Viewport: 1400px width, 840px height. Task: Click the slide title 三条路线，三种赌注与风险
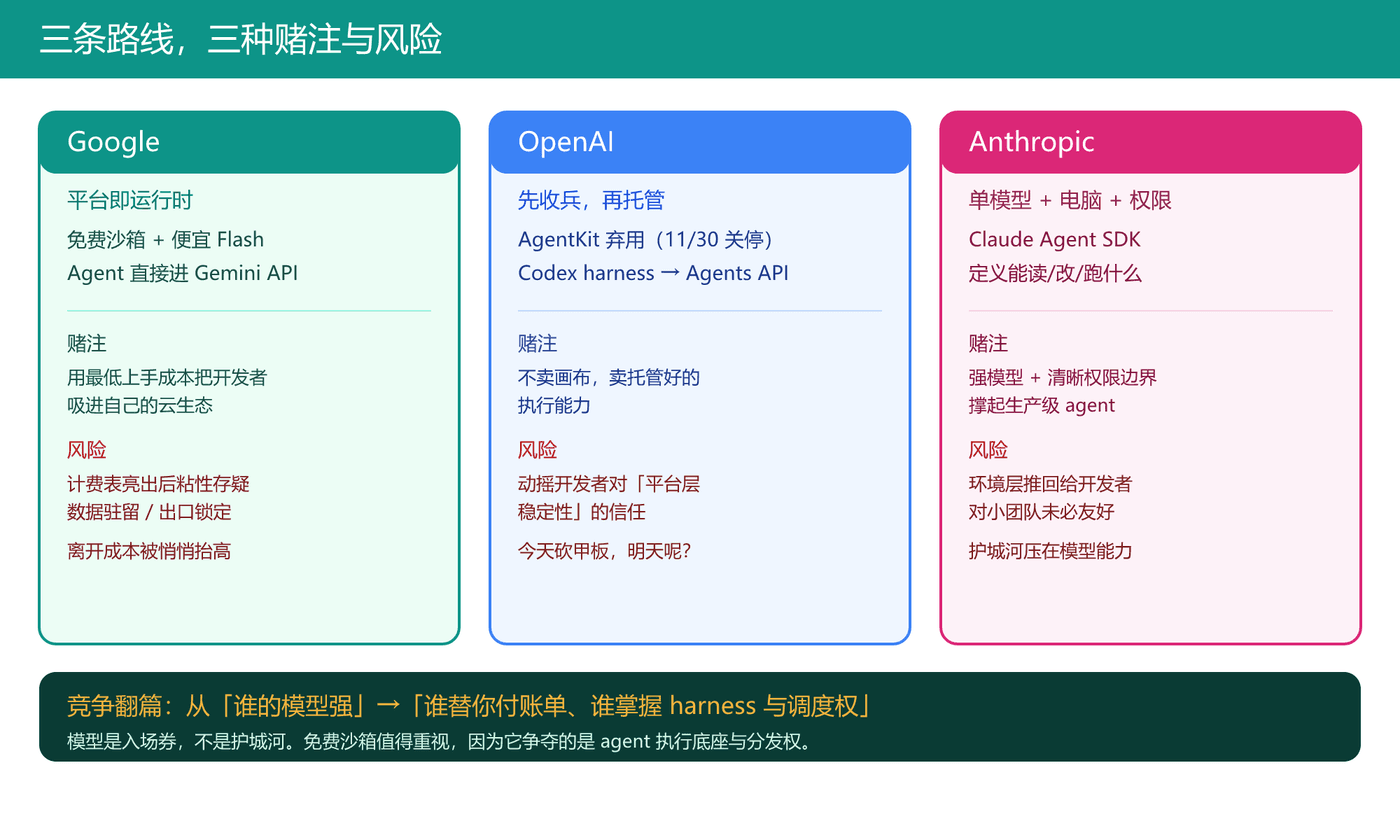[240, 40]
